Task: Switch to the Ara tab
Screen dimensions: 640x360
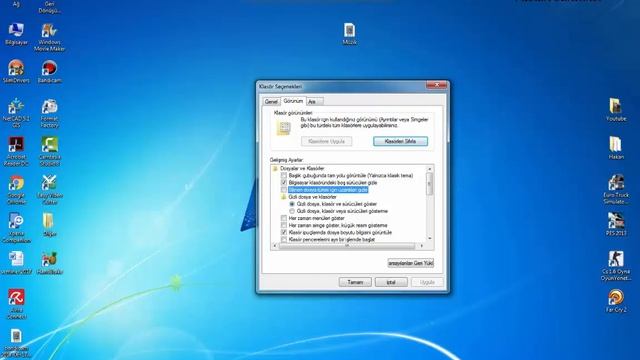Action: point(315,102)
